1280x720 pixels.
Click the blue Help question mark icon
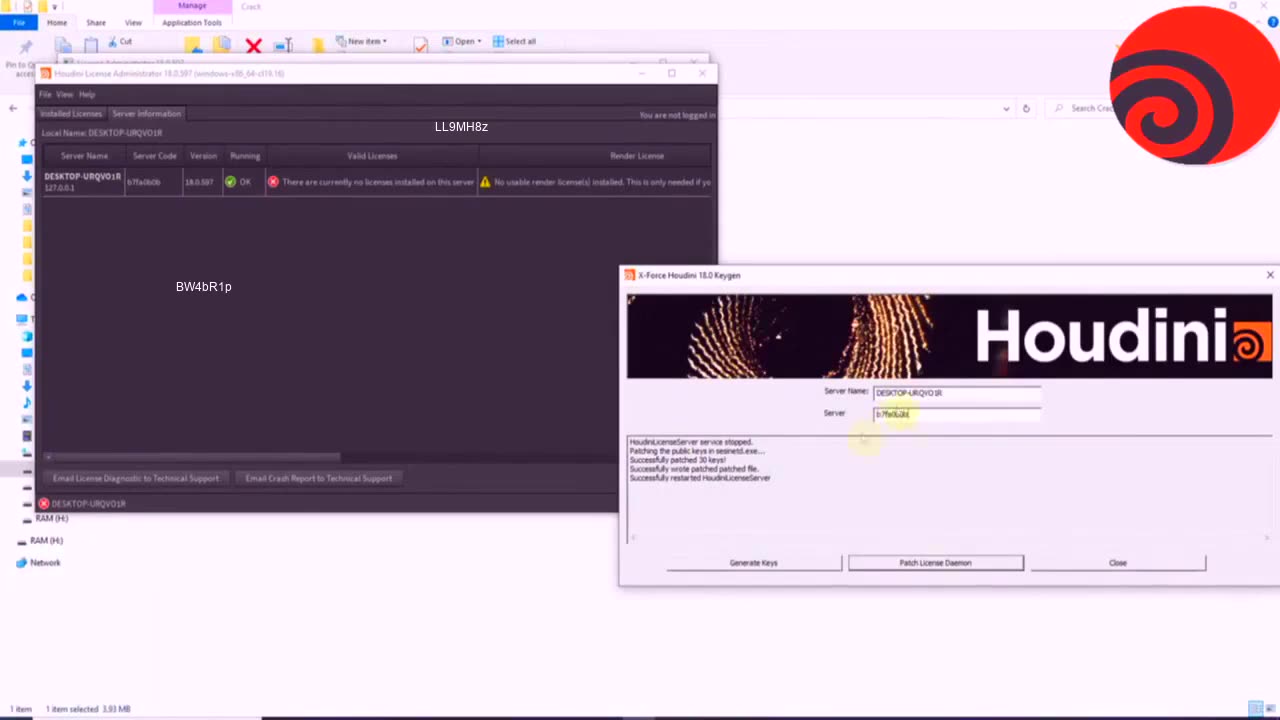[1273, 22]
